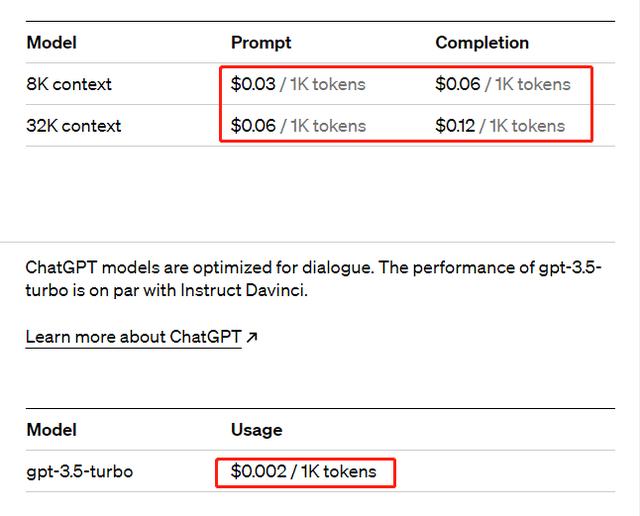Image resolution: width=640 pixels, height=516 pixels.
Task: Click the gpt-3.5-turbo model name
Action: [80, 472]
